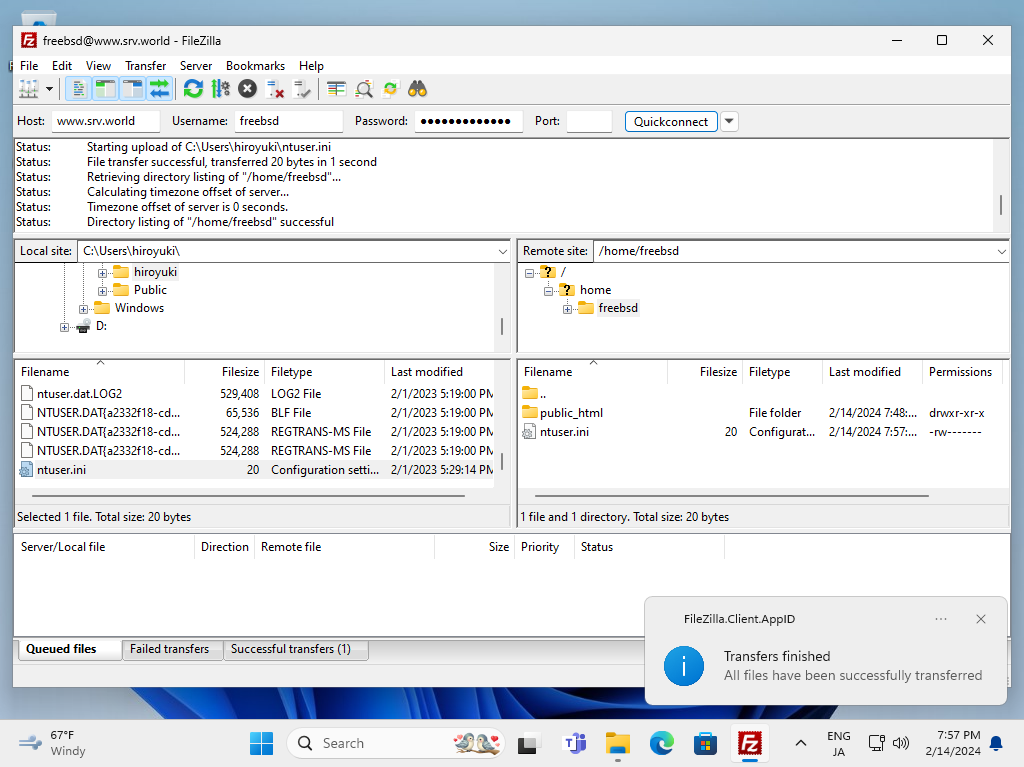Open notification options (three dots)

[x=941, y=619]
